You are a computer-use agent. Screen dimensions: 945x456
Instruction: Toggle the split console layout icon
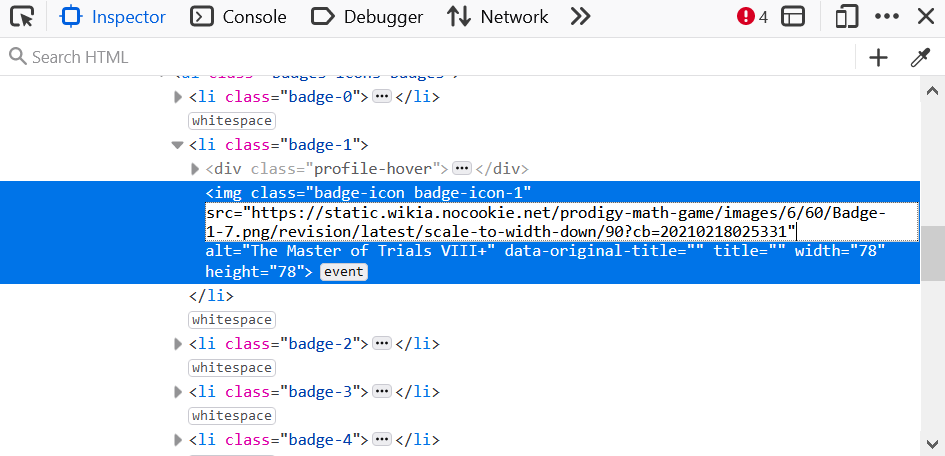793,17
